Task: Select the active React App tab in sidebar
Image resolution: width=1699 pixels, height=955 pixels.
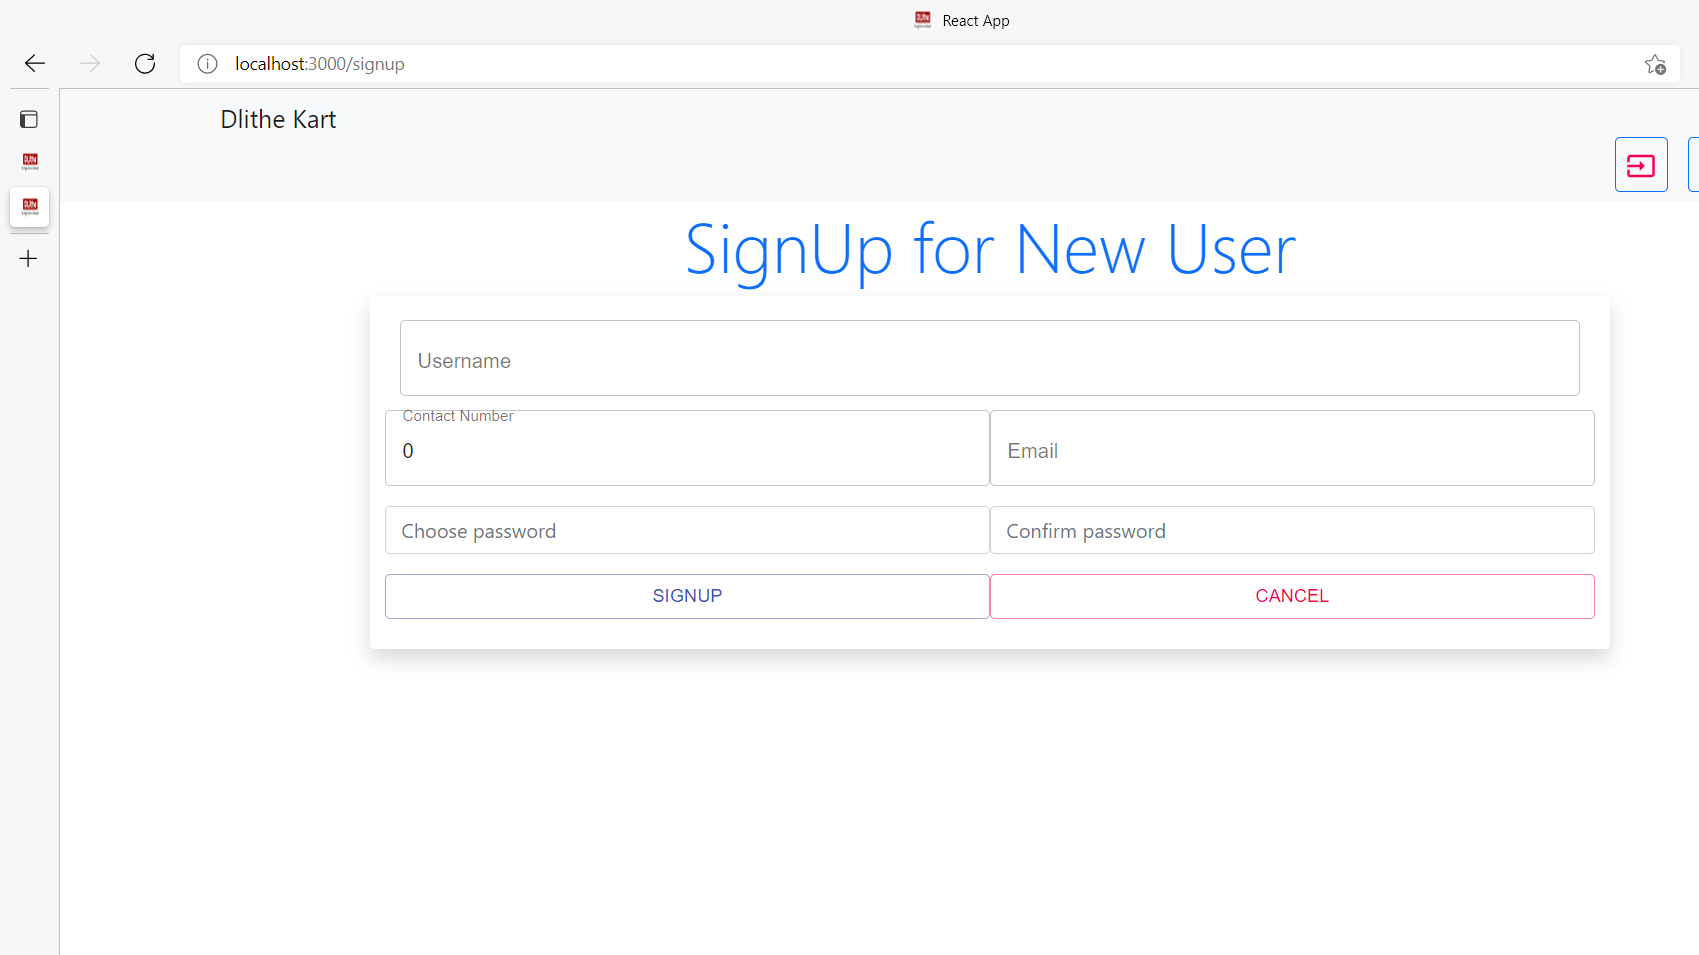Action: point(29,207)
